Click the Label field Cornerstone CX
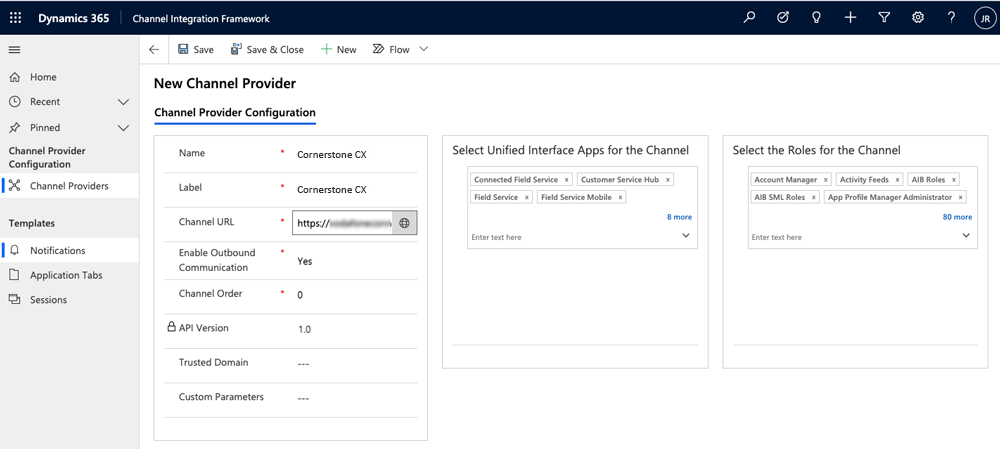 click(x=332, y=189)
